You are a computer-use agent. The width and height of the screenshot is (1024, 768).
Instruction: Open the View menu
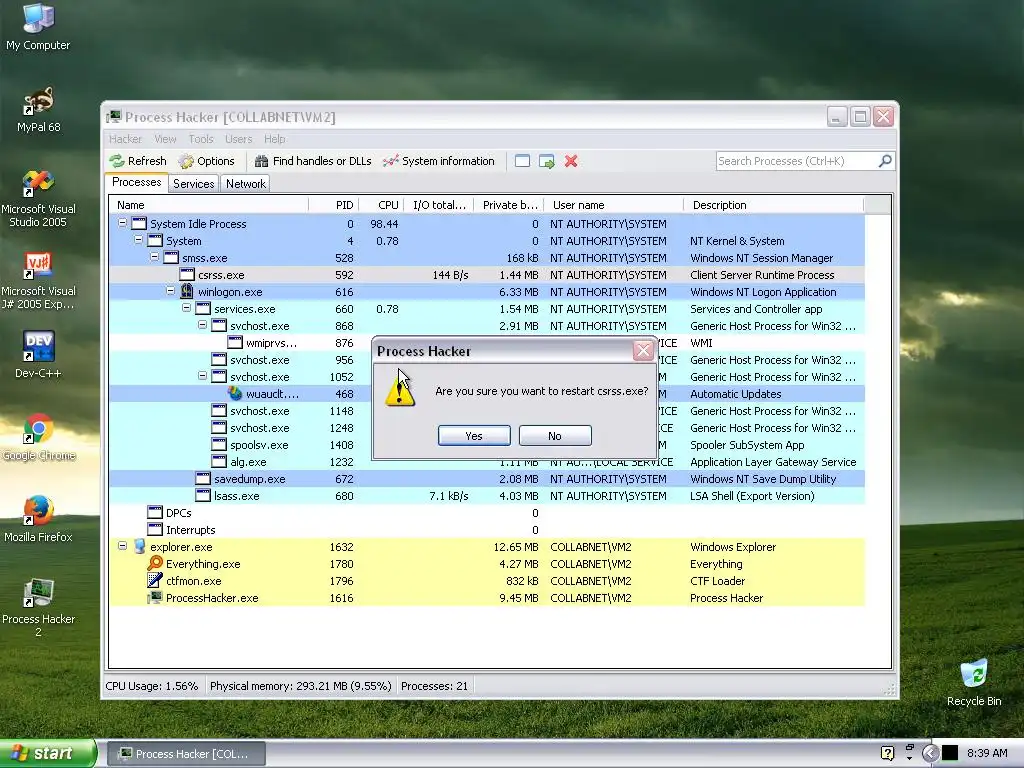tap(165, 139)
